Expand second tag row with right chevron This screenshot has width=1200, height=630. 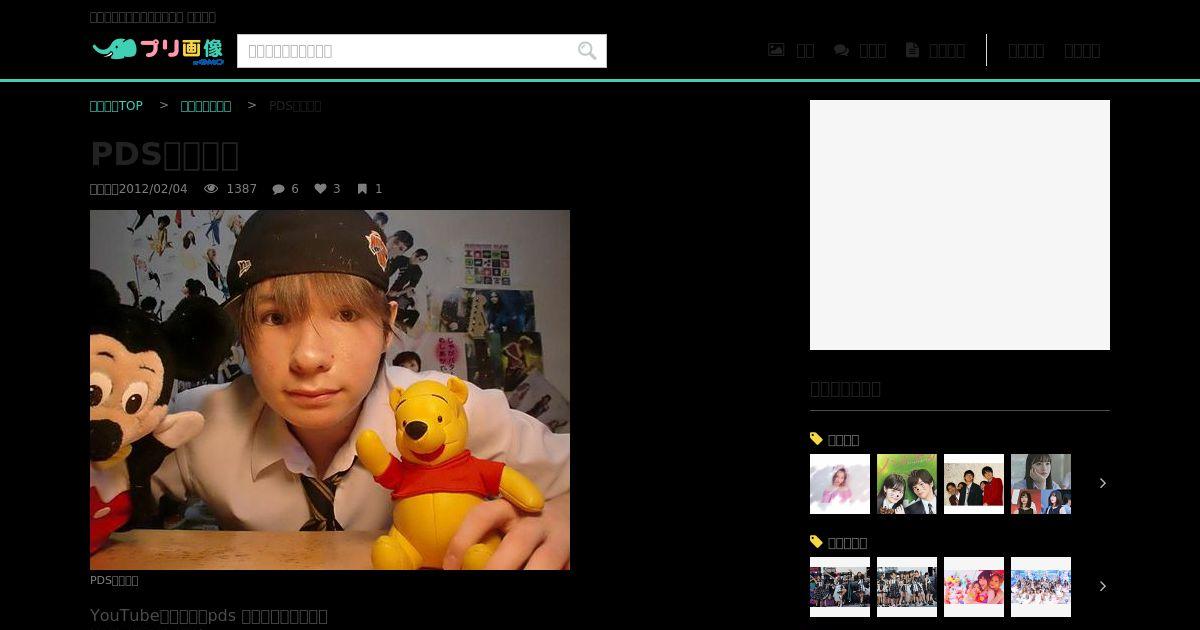(x=1102, y=587)
